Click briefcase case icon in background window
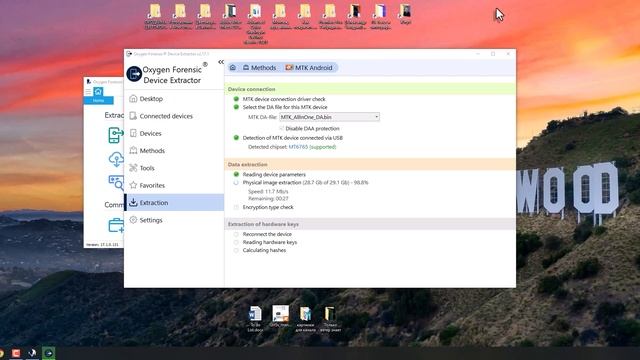 point(116,225)
